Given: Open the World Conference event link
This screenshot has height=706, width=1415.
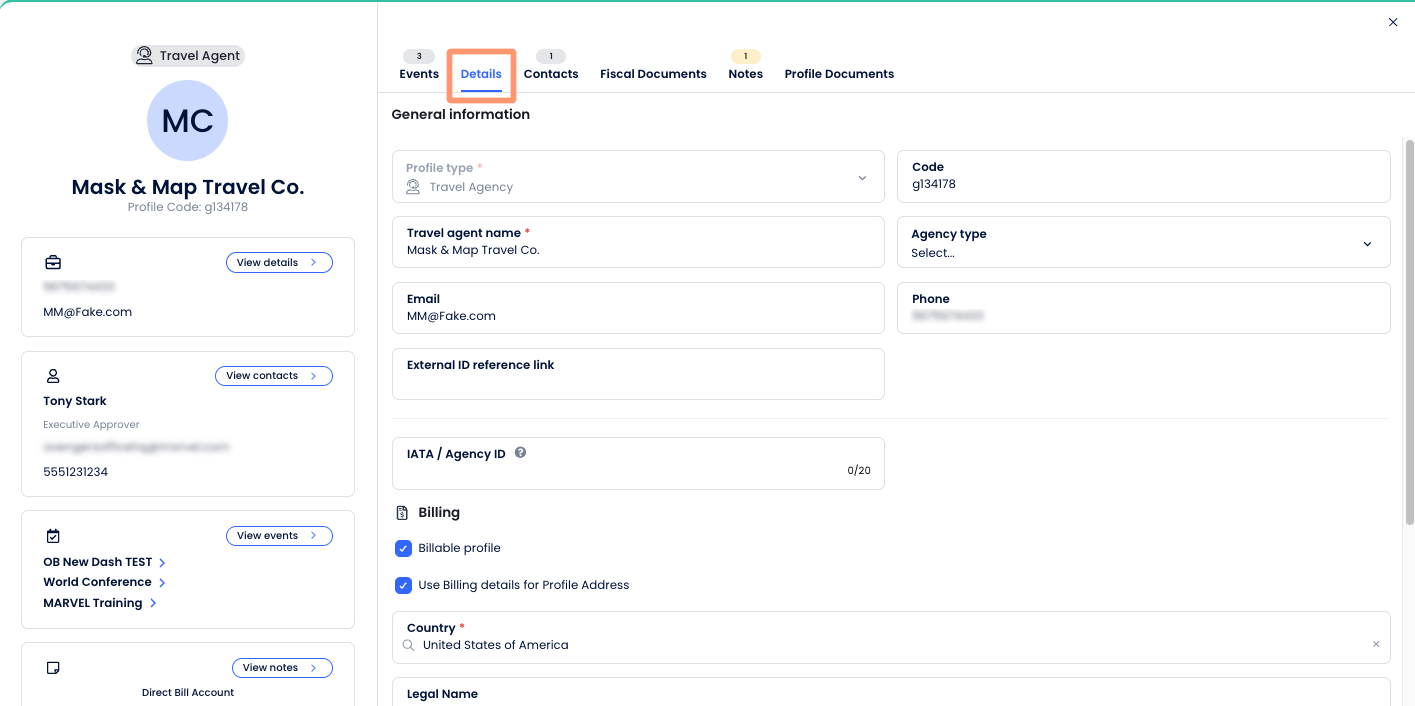Looking at the screenshot, I should [98, 582].
